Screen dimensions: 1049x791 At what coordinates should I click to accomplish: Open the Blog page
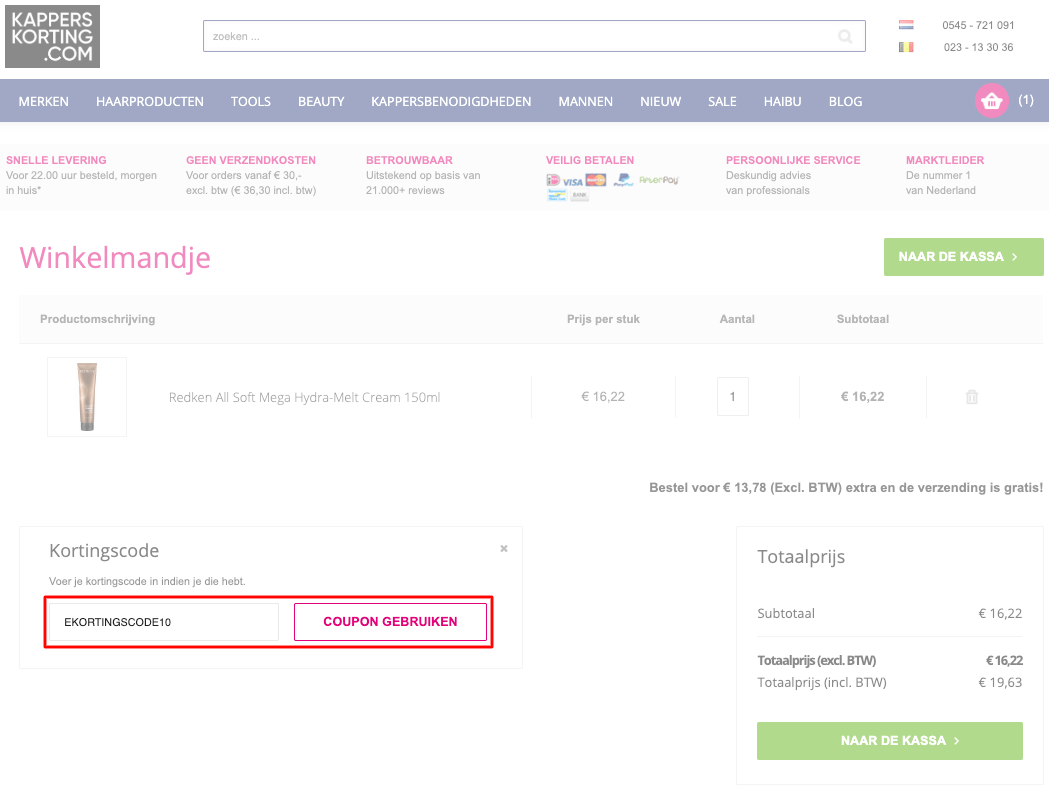[x=845, y=102]
